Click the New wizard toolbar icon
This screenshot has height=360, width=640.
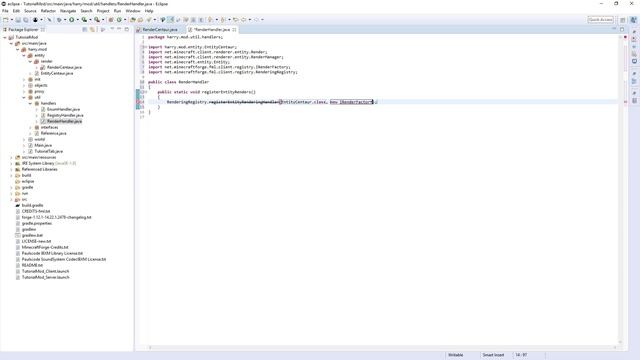coord(6,20)
